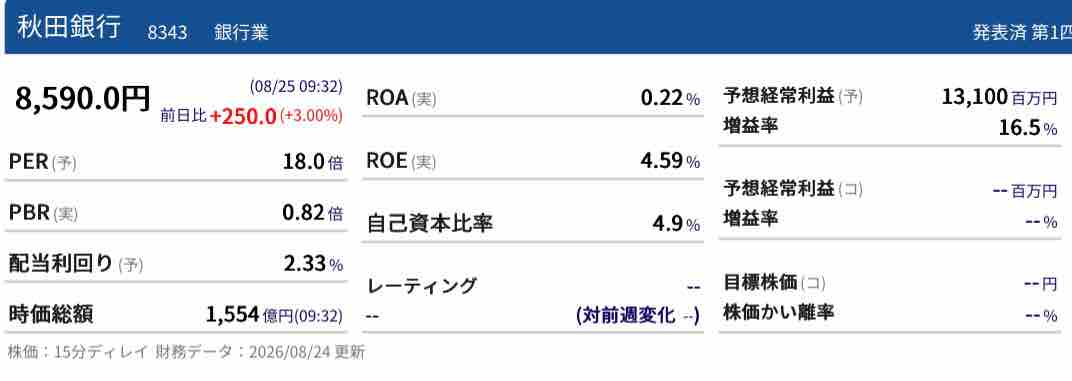1072x381 pixels.
Task: Click the レーティング label
Action: click(421, 285)
